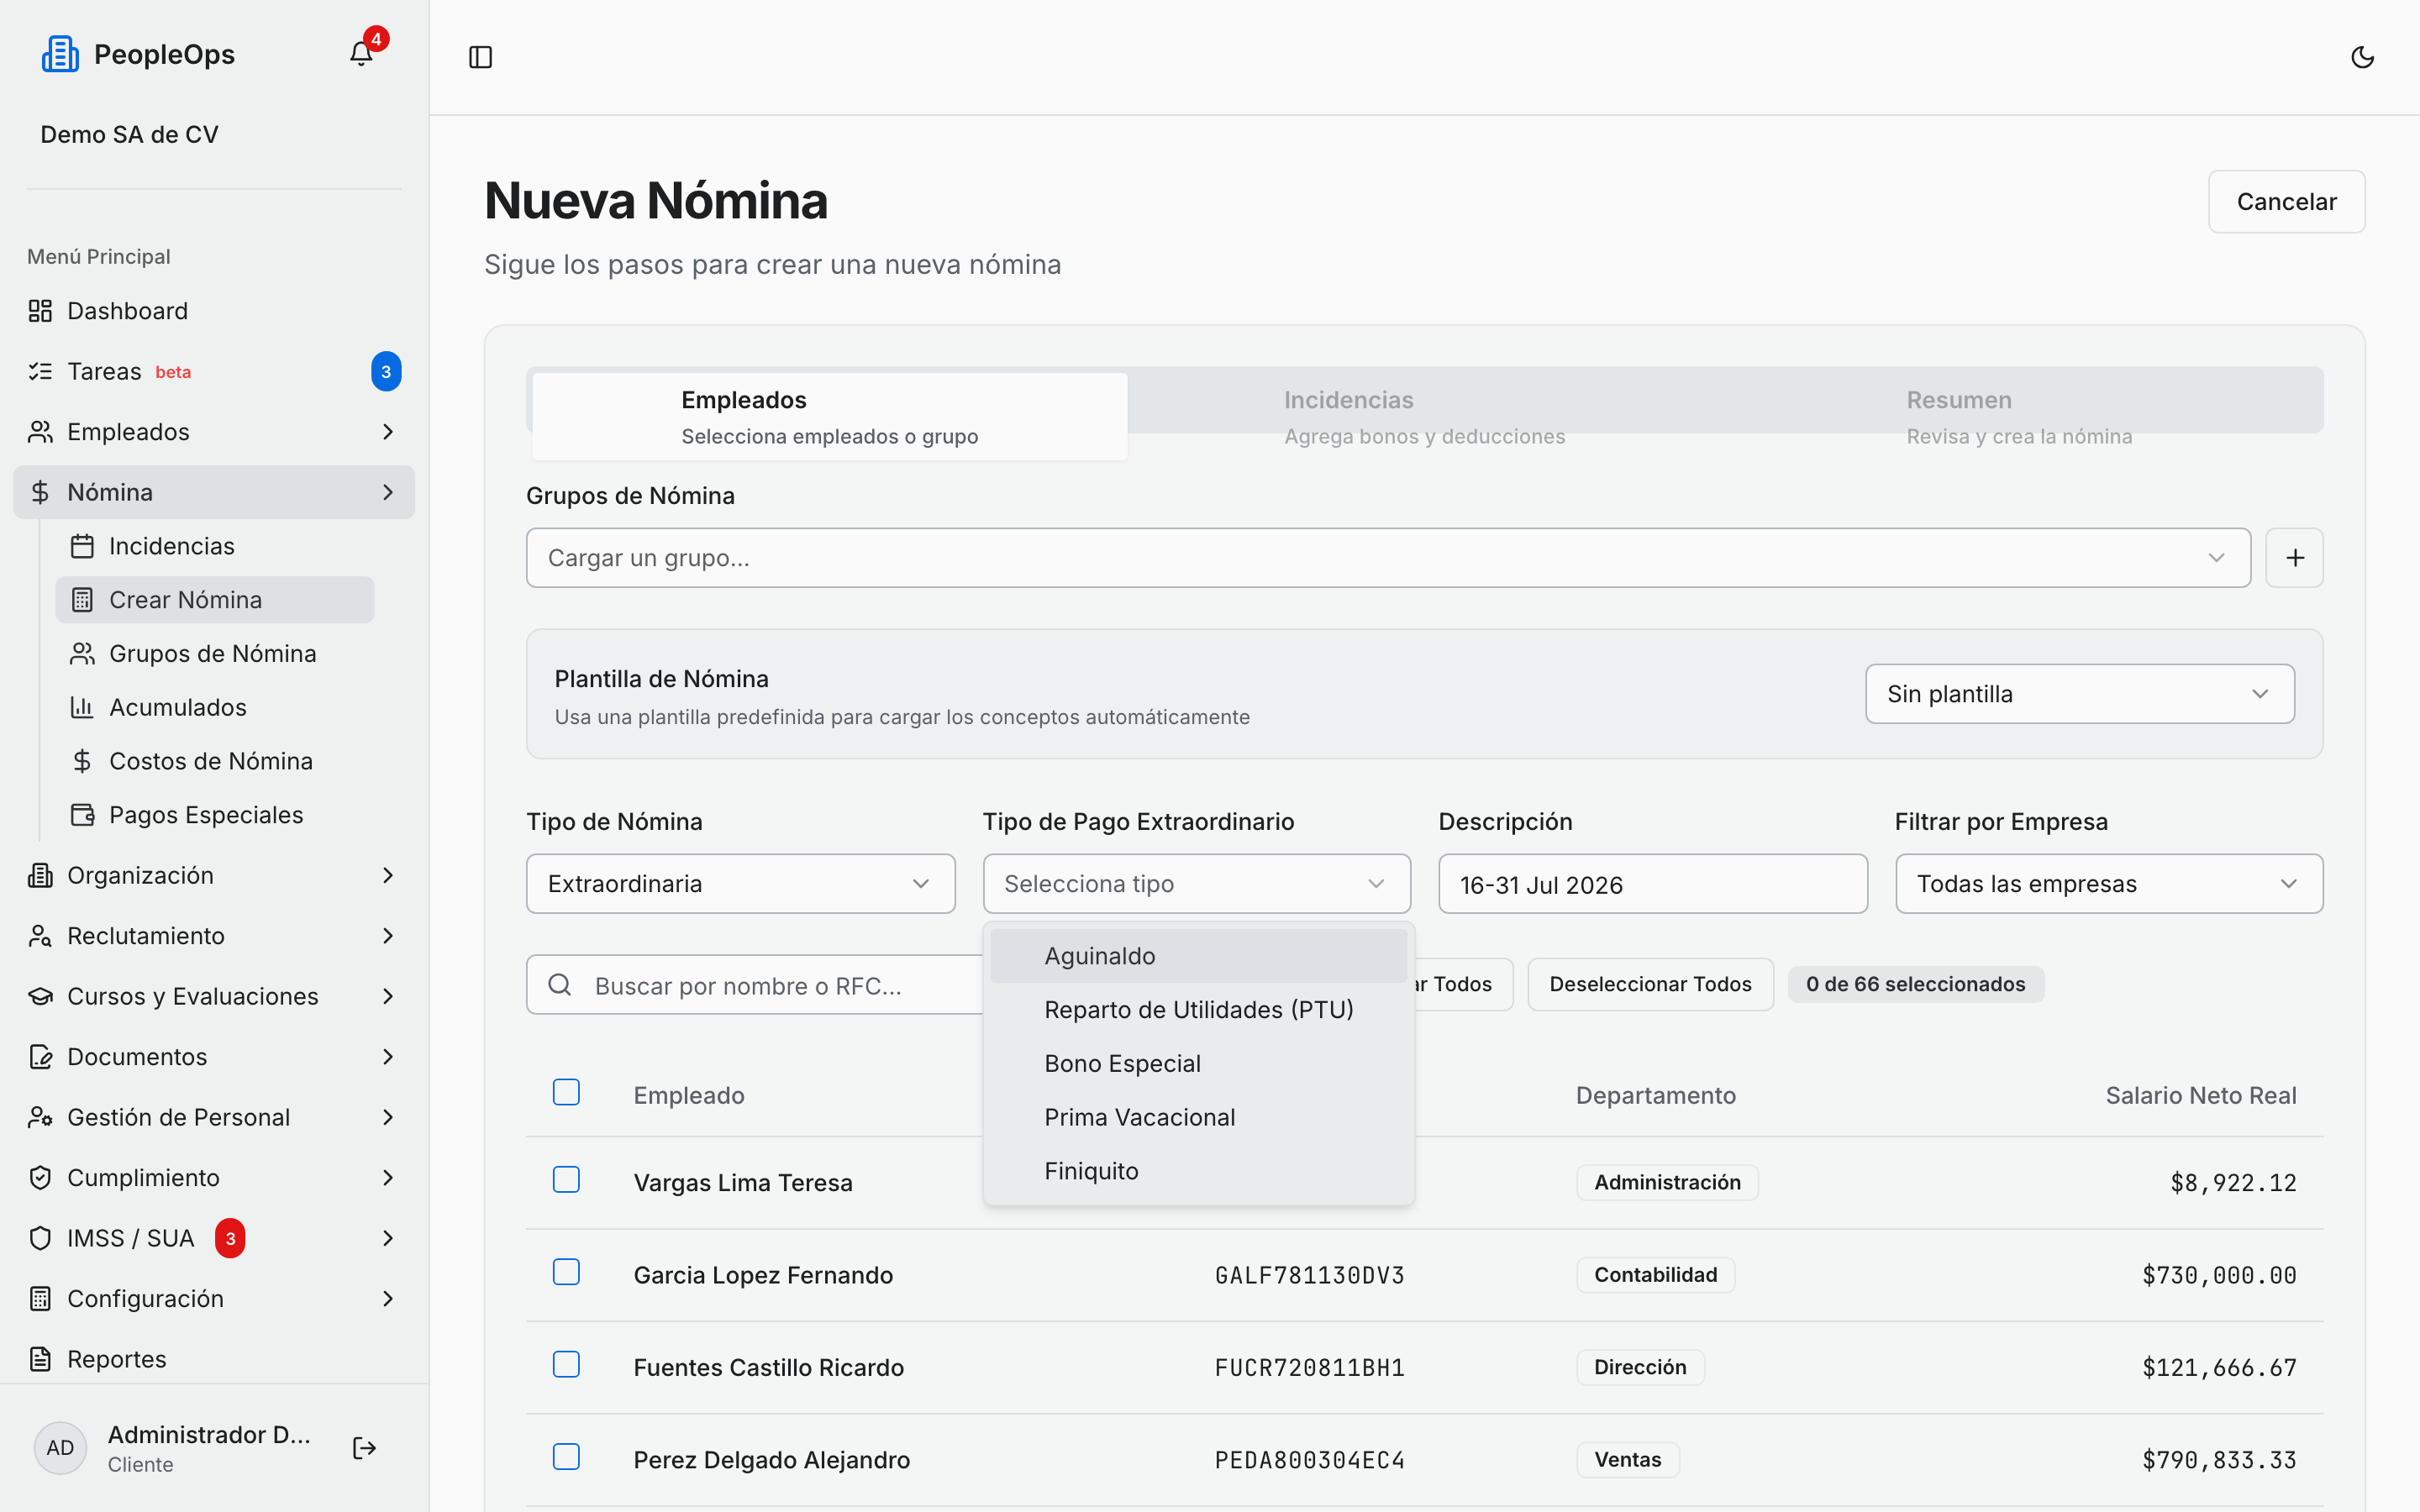
Task: Click the PeopleOps building logo
Action: tap(60, 54)
